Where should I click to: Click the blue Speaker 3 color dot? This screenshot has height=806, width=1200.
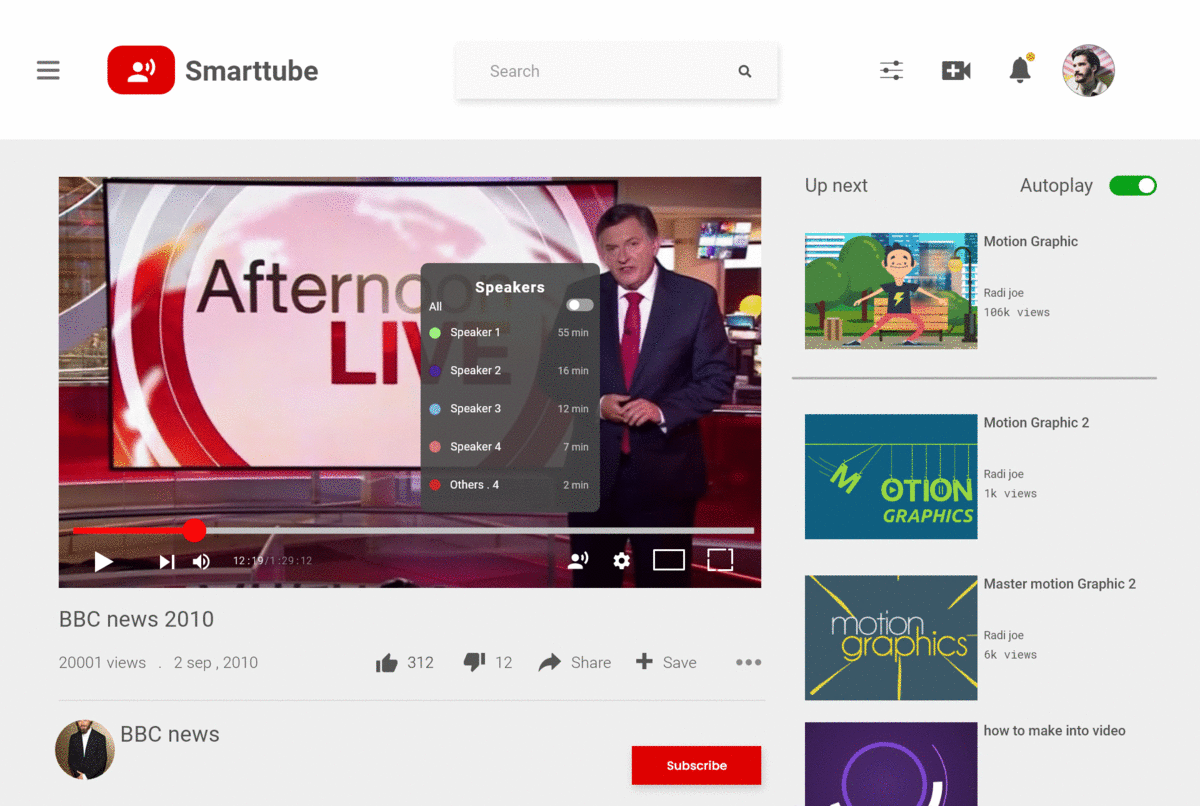point(435,409)
